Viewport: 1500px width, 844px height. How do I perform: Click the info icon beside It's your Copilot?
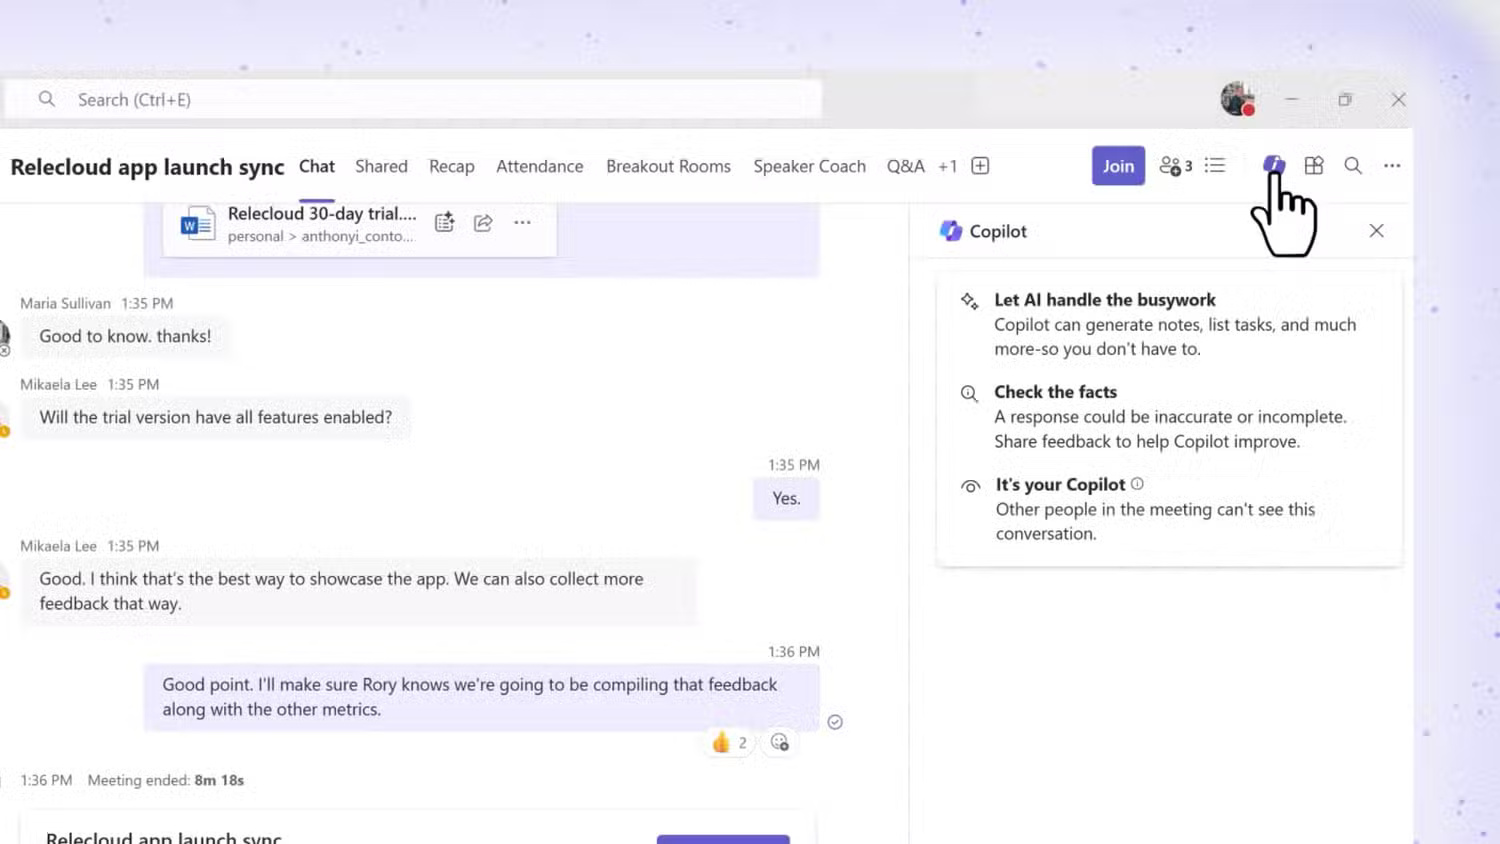tap(1137, 484)
